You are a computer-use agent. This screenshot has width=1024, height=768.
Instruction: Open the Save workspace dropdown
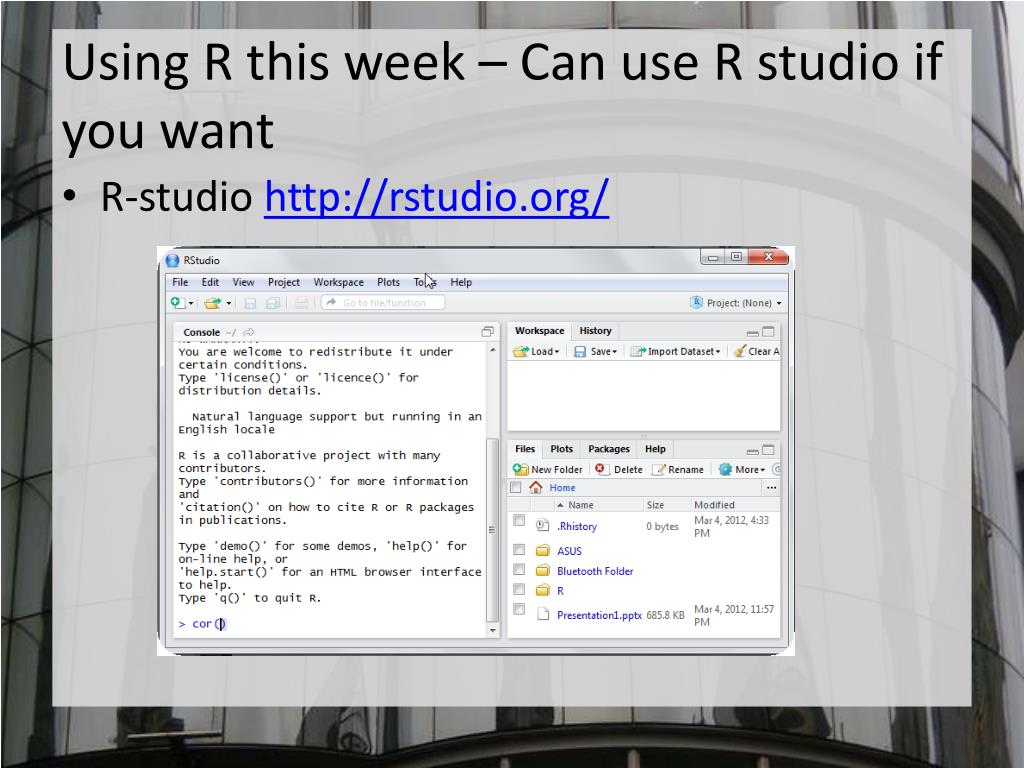click(596, 351)
